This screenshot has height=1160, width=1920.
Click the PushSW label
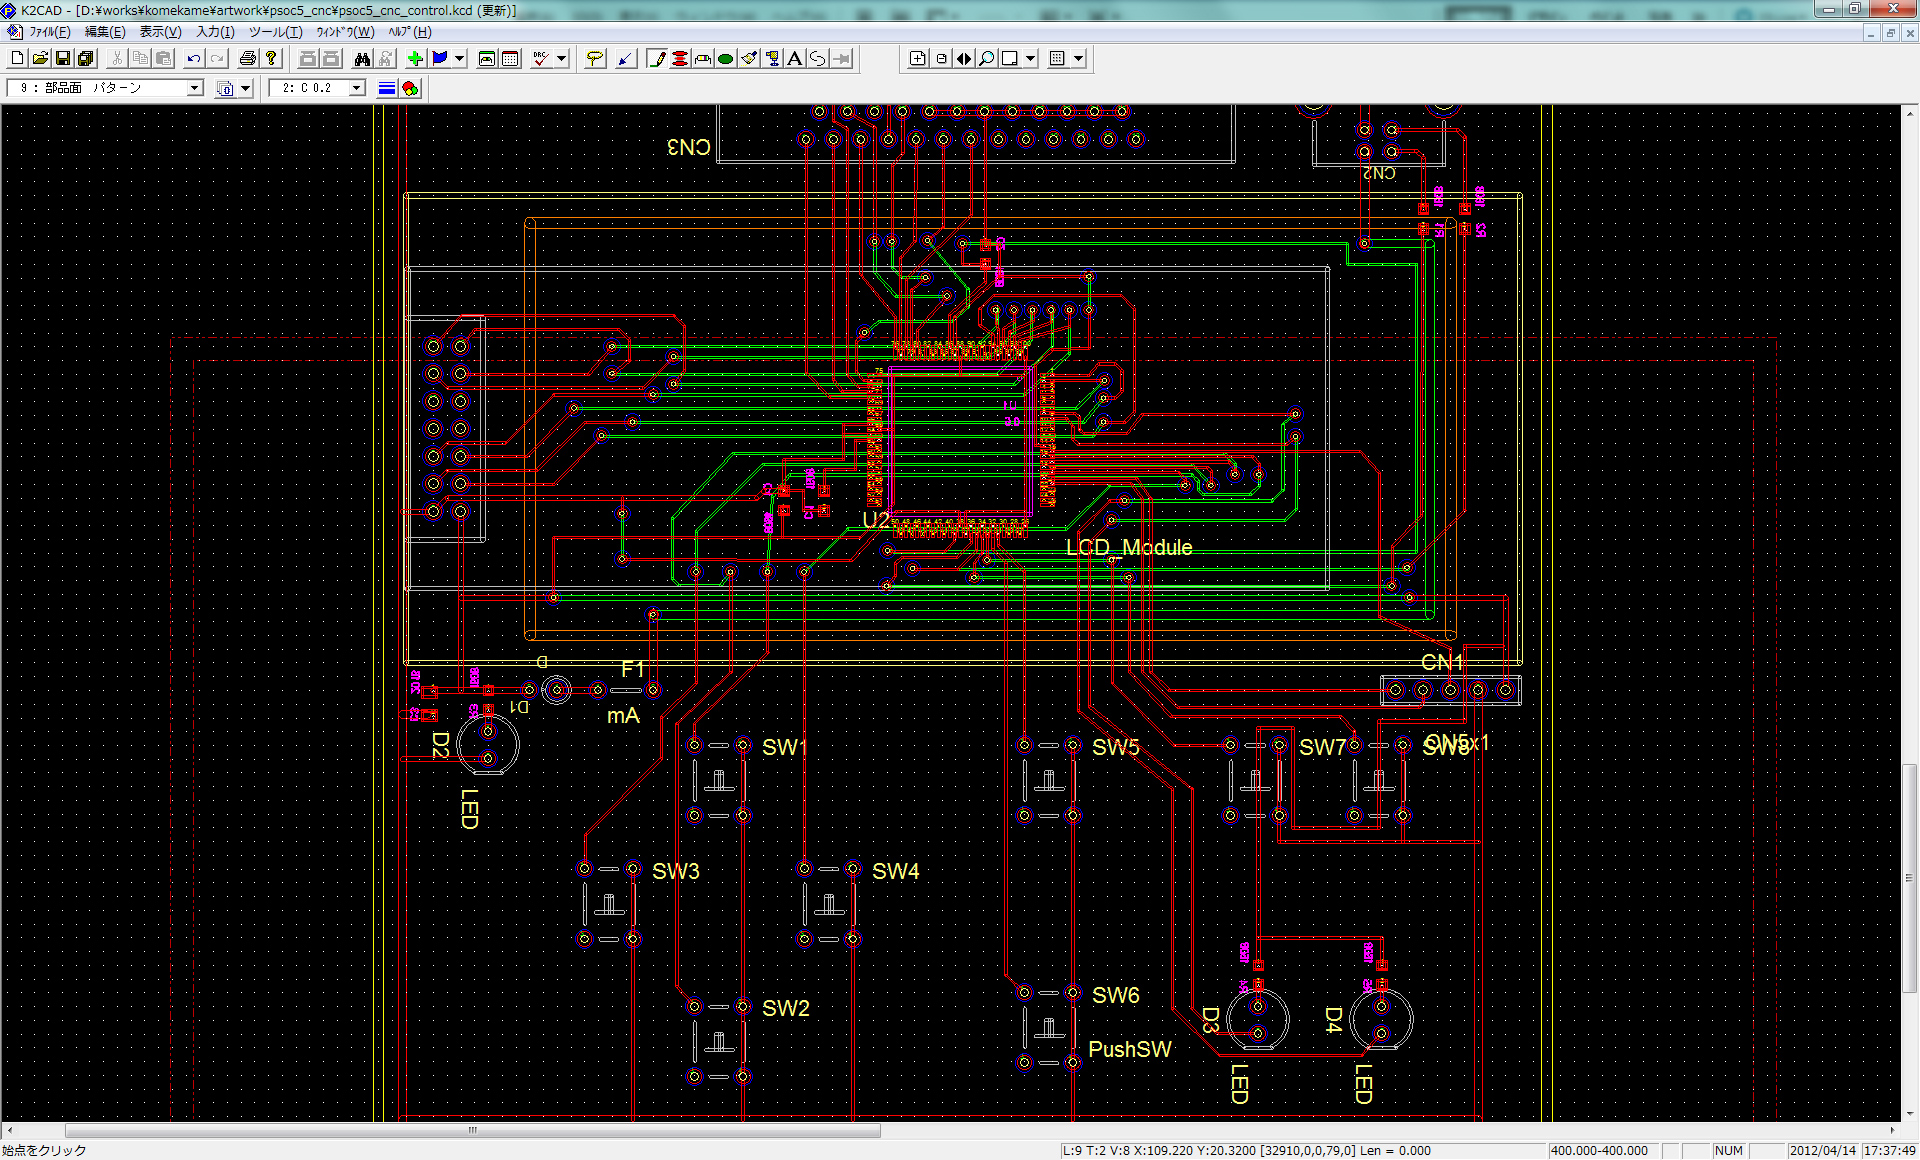1130,1049
